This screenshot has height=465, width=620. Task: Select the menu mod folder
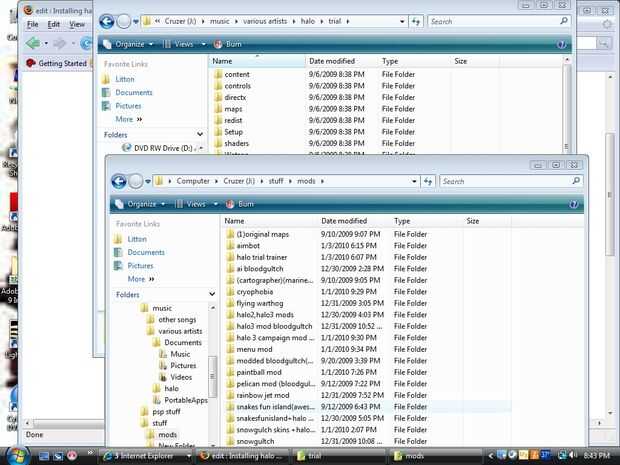pos(254,349)
